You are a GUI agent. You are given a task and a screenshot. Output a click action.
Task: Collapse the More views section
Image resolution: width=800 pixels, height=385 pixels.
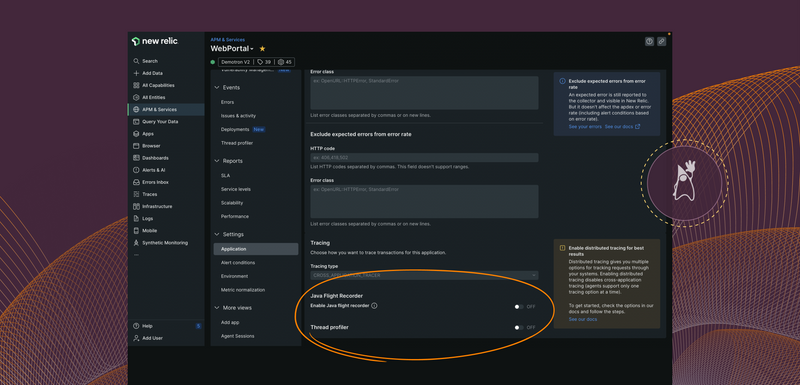(x=216, y=308)
